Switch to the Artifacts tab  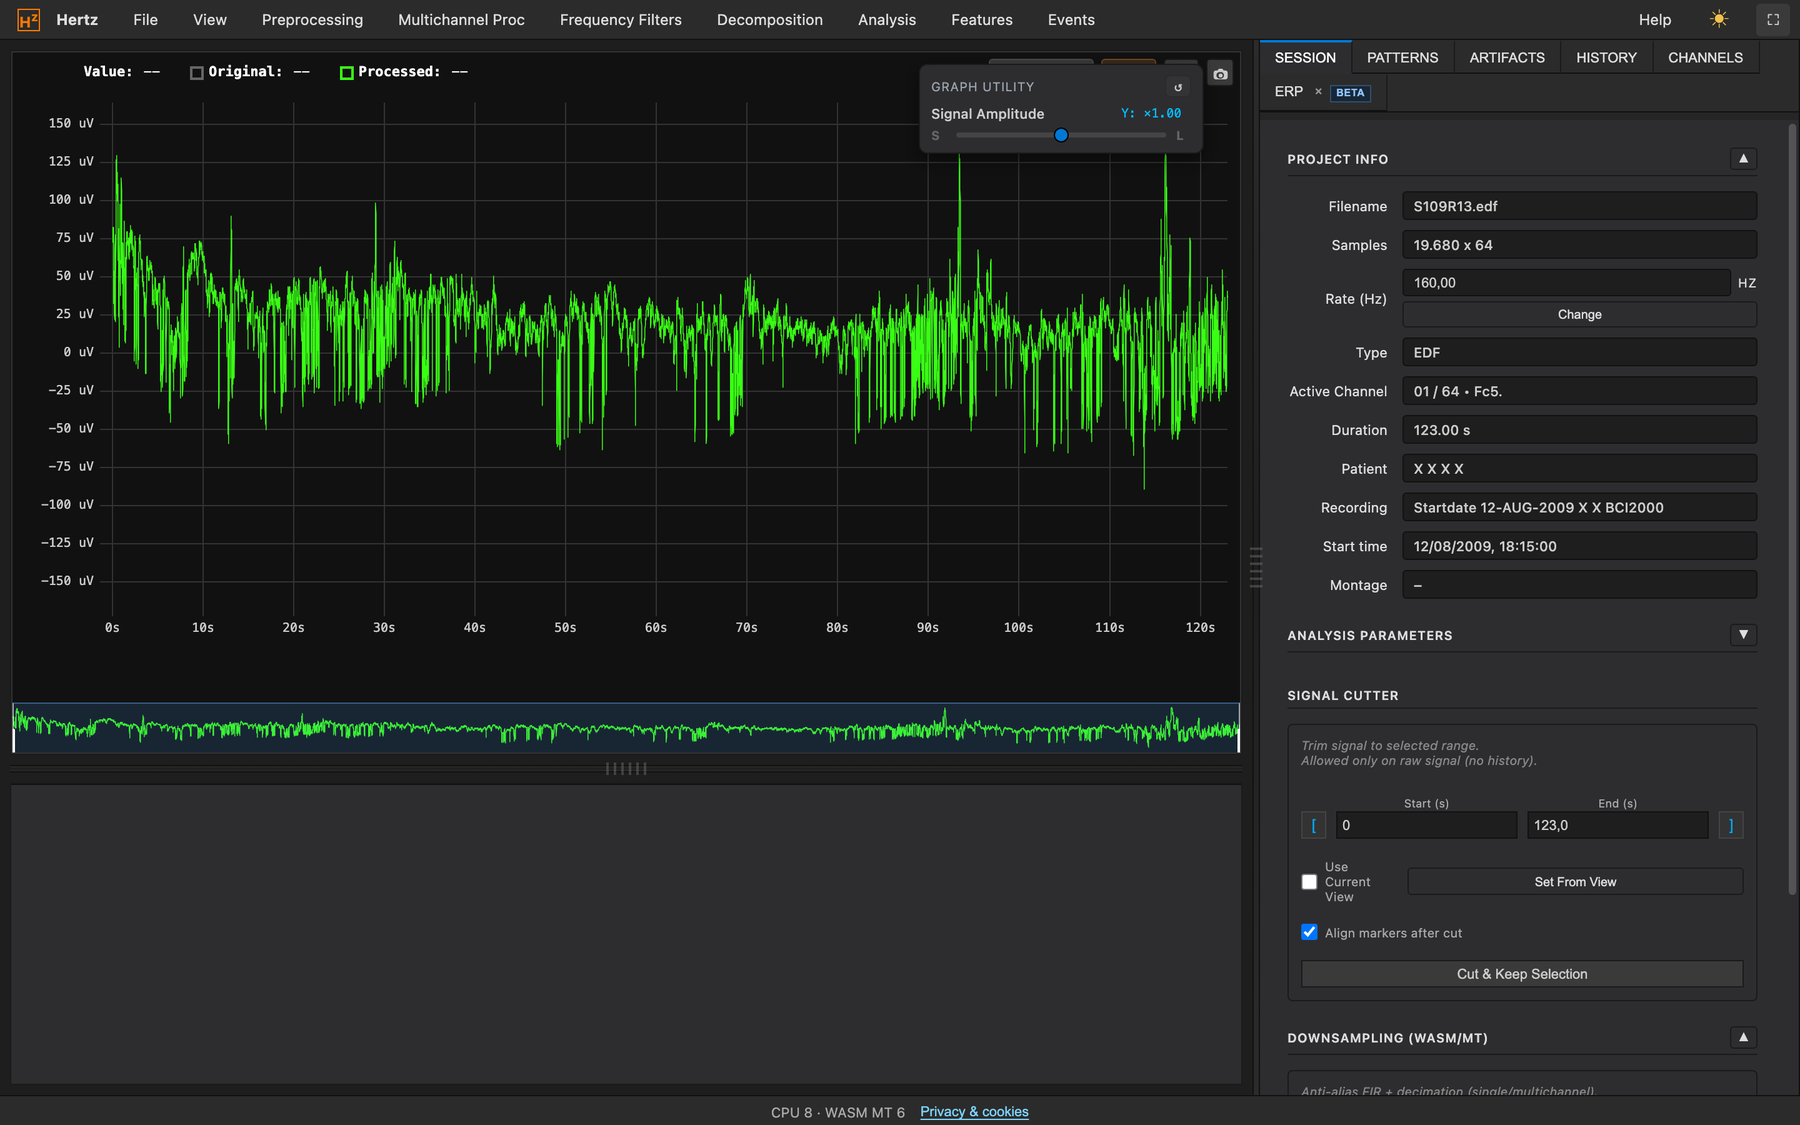pyautogui.click(x=1507, y=58)
